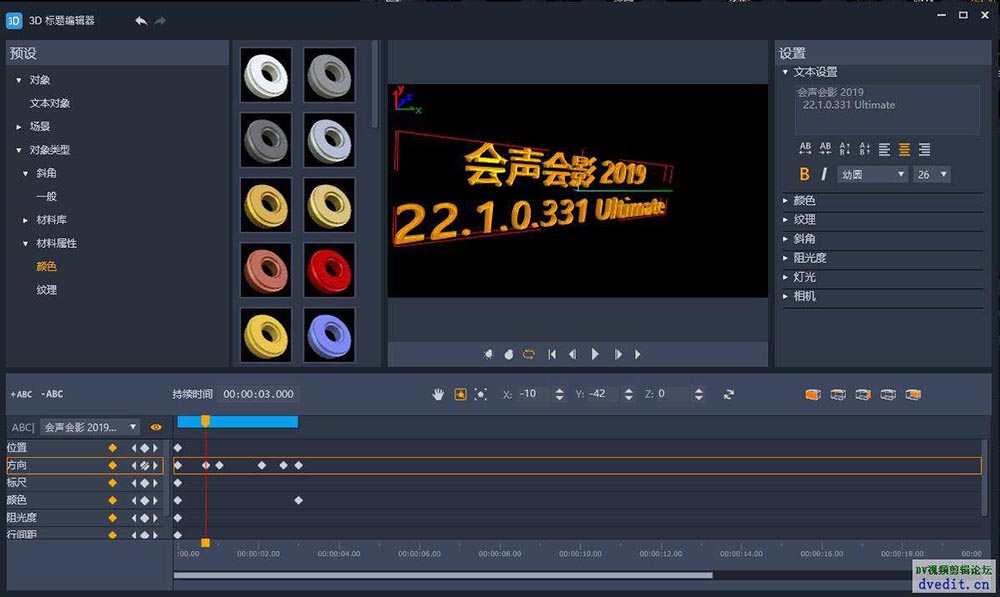The width and height of the screenshot is (1000, 597).
Task: Click the second 3D cube face icon
Action: (838, 395)
